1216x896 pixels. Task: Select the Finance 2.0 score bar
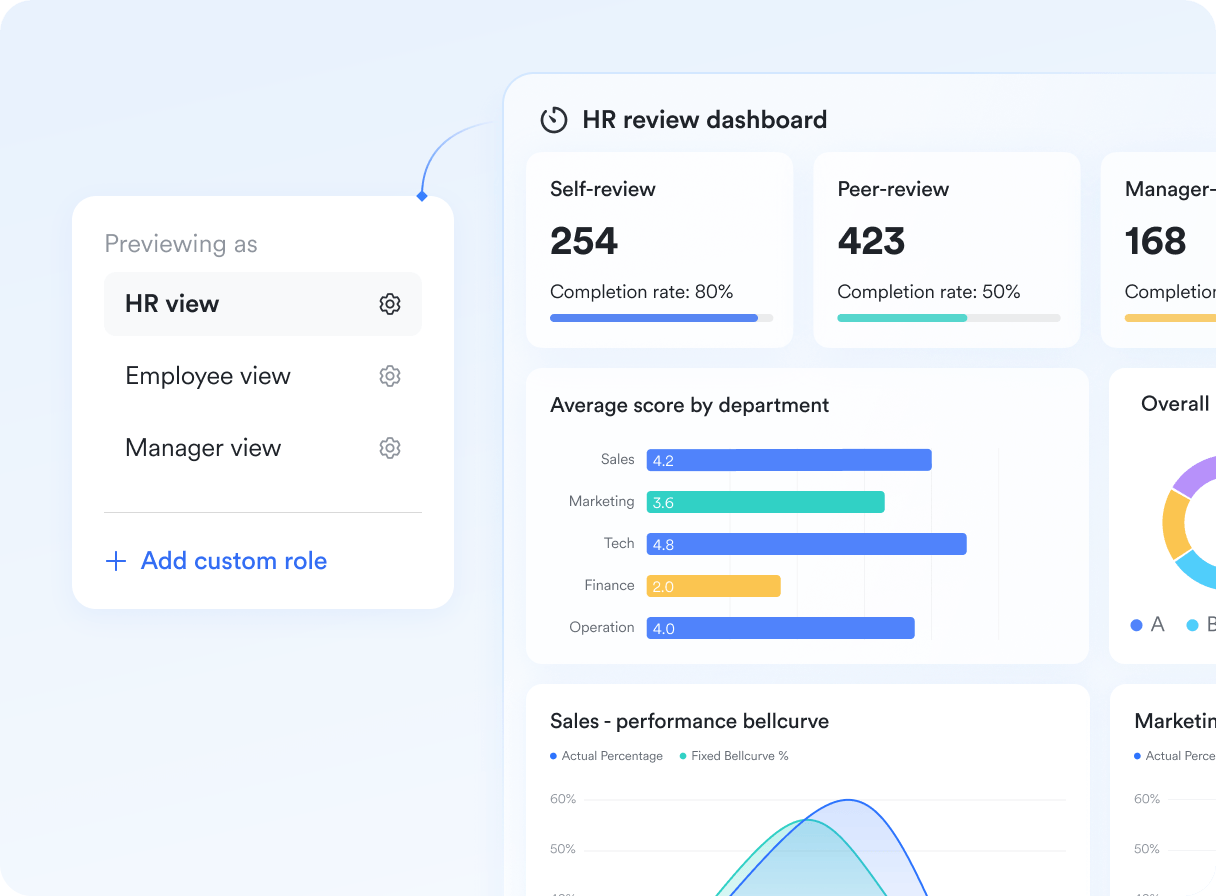(x=714, y=586)
